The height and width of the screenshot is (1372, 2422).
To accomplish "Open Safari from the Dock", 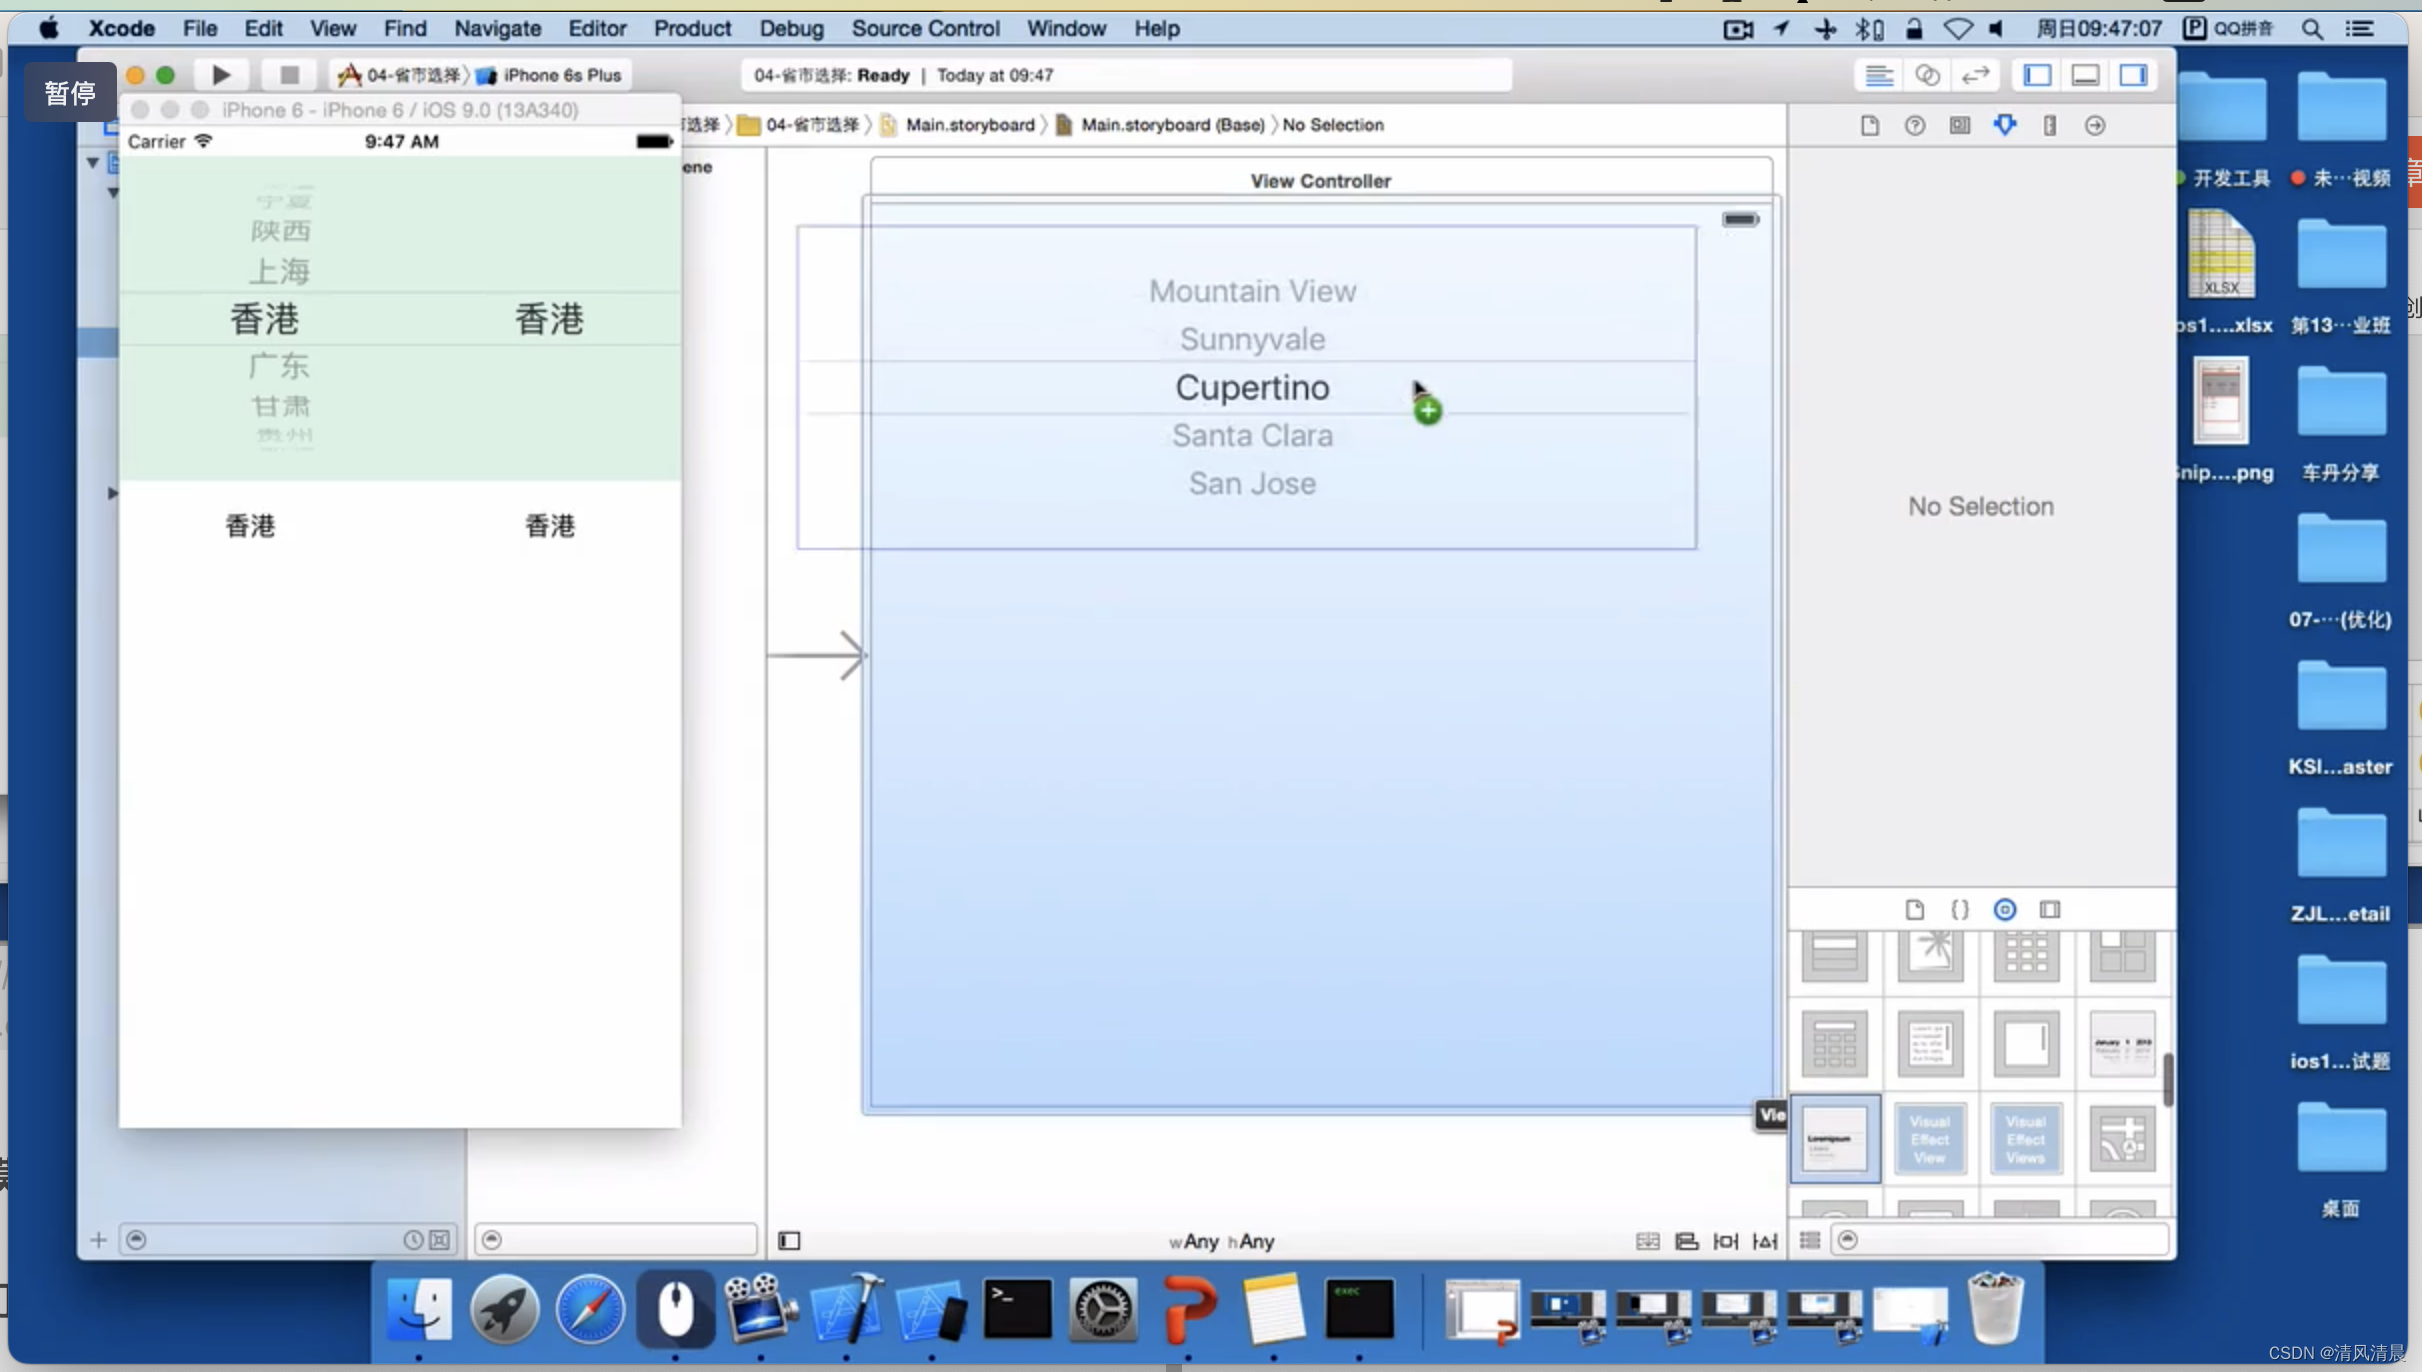I will 590,1308.
